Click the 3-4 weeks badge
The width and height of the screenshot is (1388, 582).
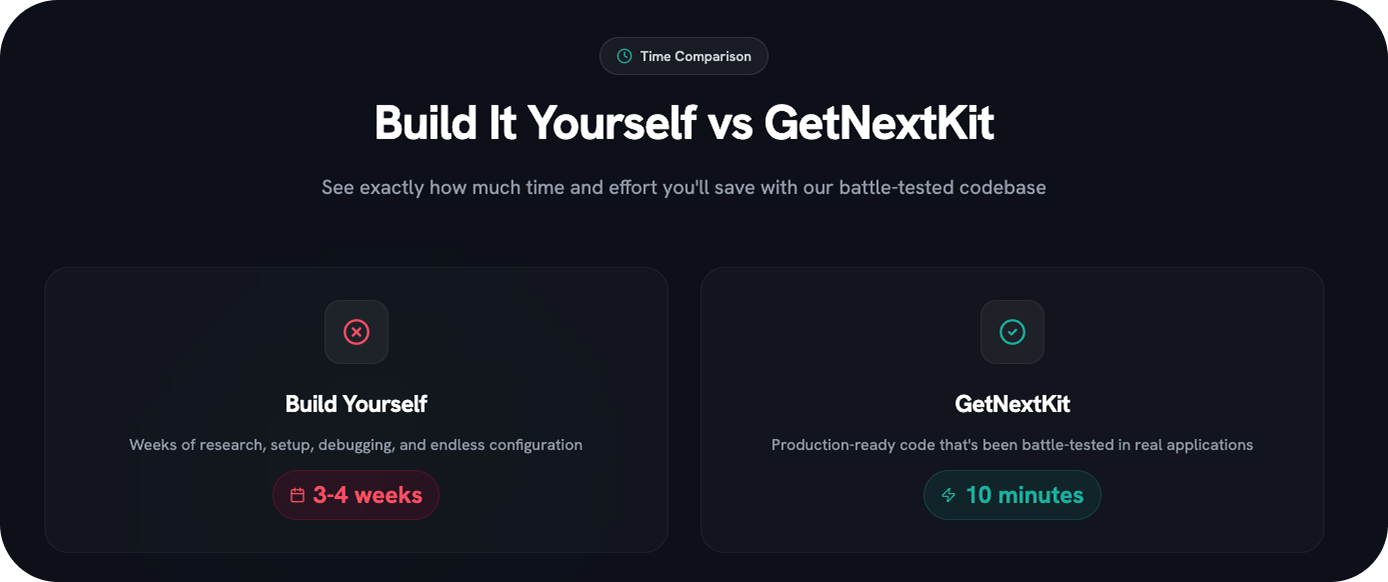356,494
